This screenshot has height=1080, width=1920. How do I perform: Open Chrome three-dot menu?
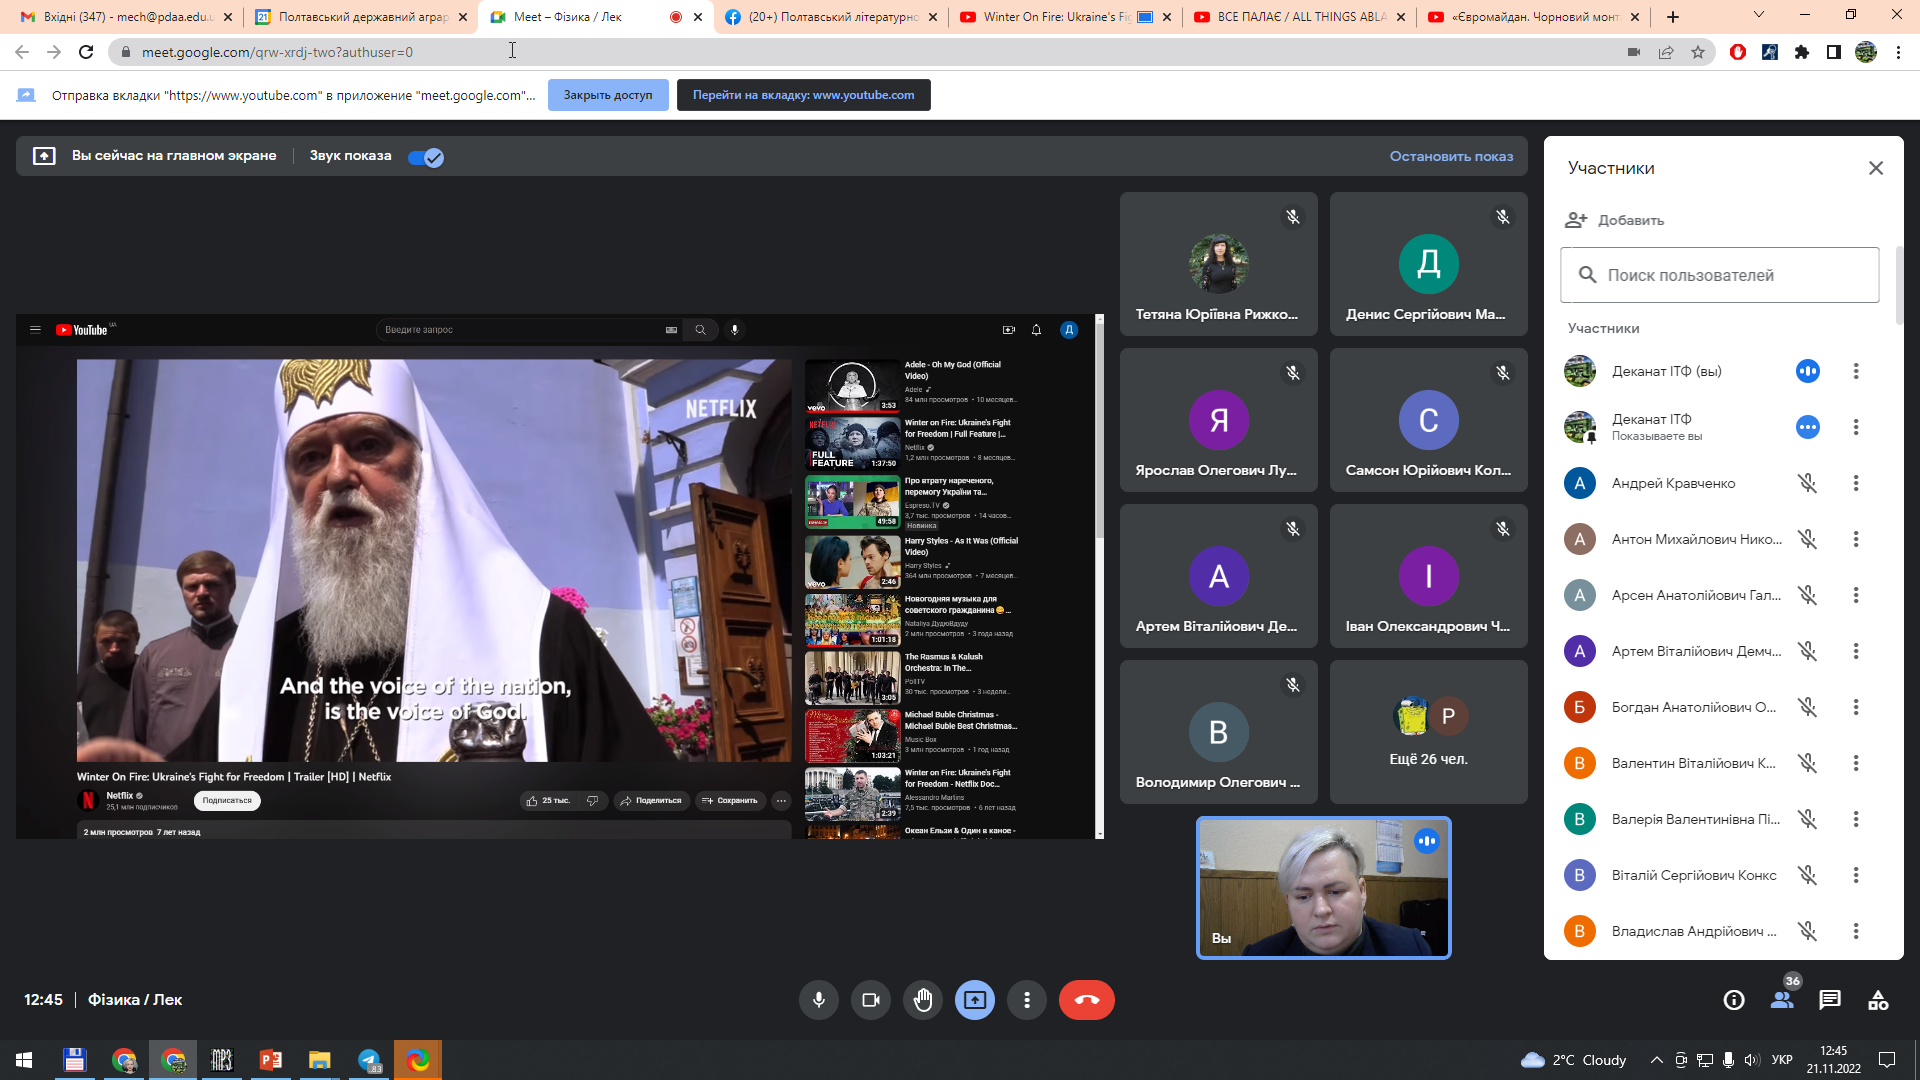click(1898, 52)
